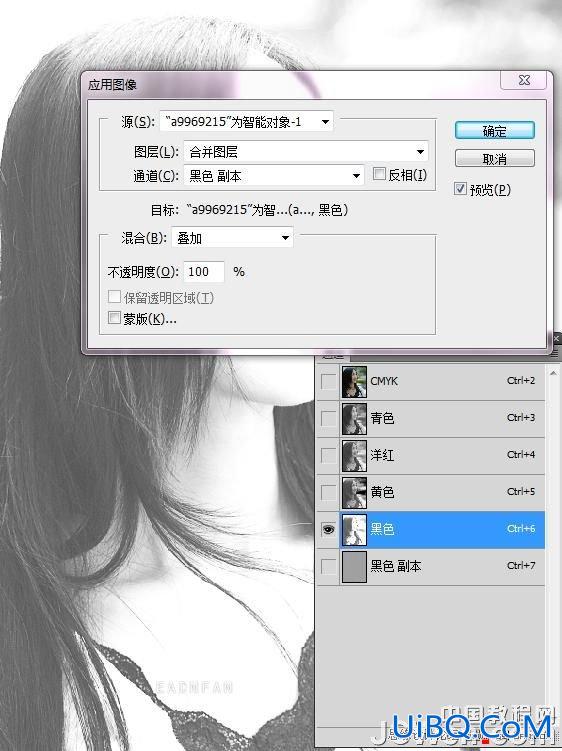
Task: Enable the 蒙版(K) checkbox
Action: 115,318
